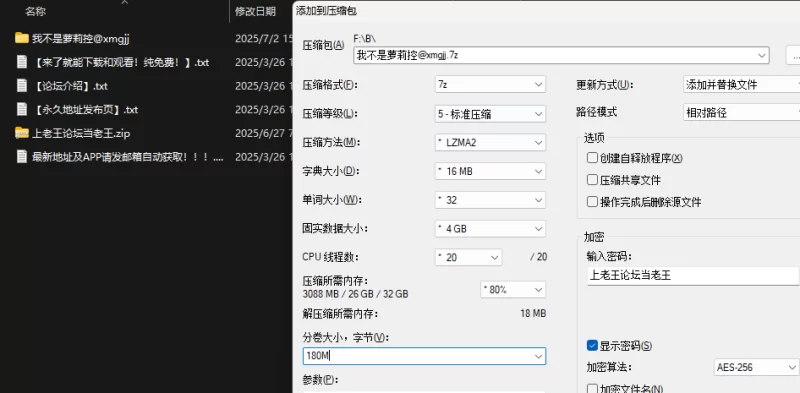
Task: Open the 压缩等级 dropdown showing 5 - 标准压缩
Action: [x=489, y=114]
